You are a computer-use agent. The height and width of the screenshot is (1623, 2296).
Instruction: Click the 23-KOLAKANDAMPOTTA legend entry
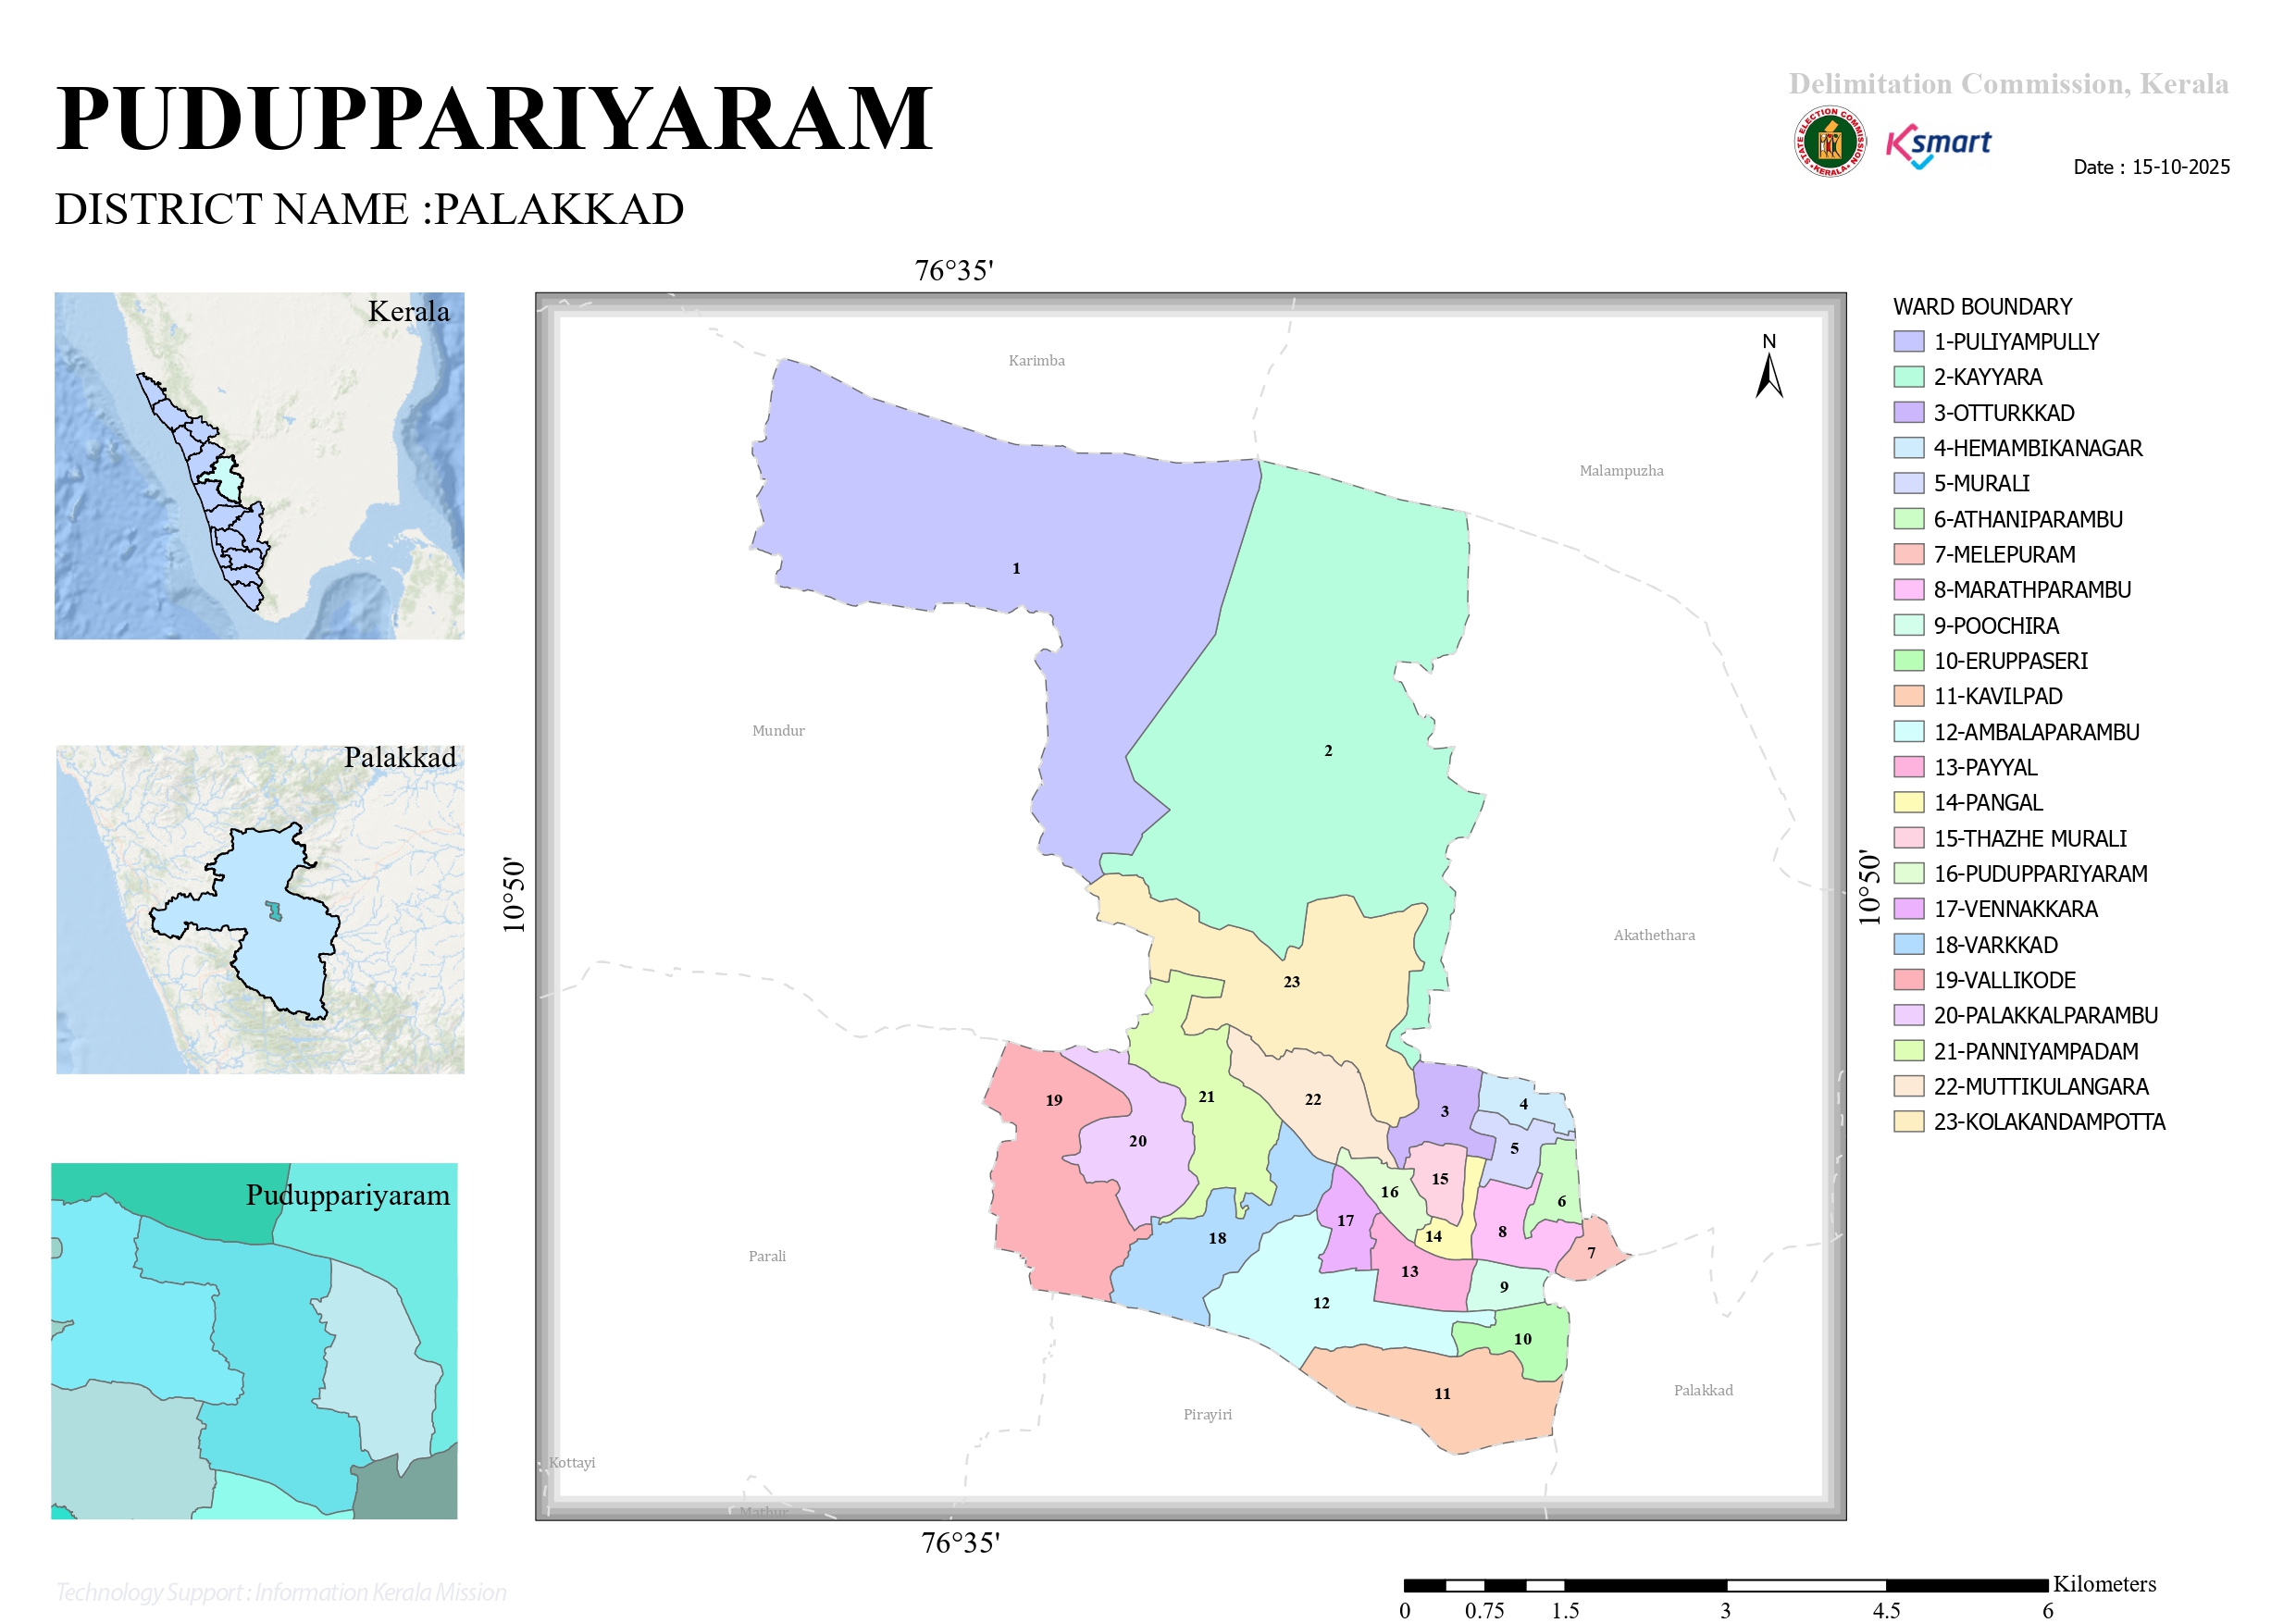[x=2029, y=1121]
